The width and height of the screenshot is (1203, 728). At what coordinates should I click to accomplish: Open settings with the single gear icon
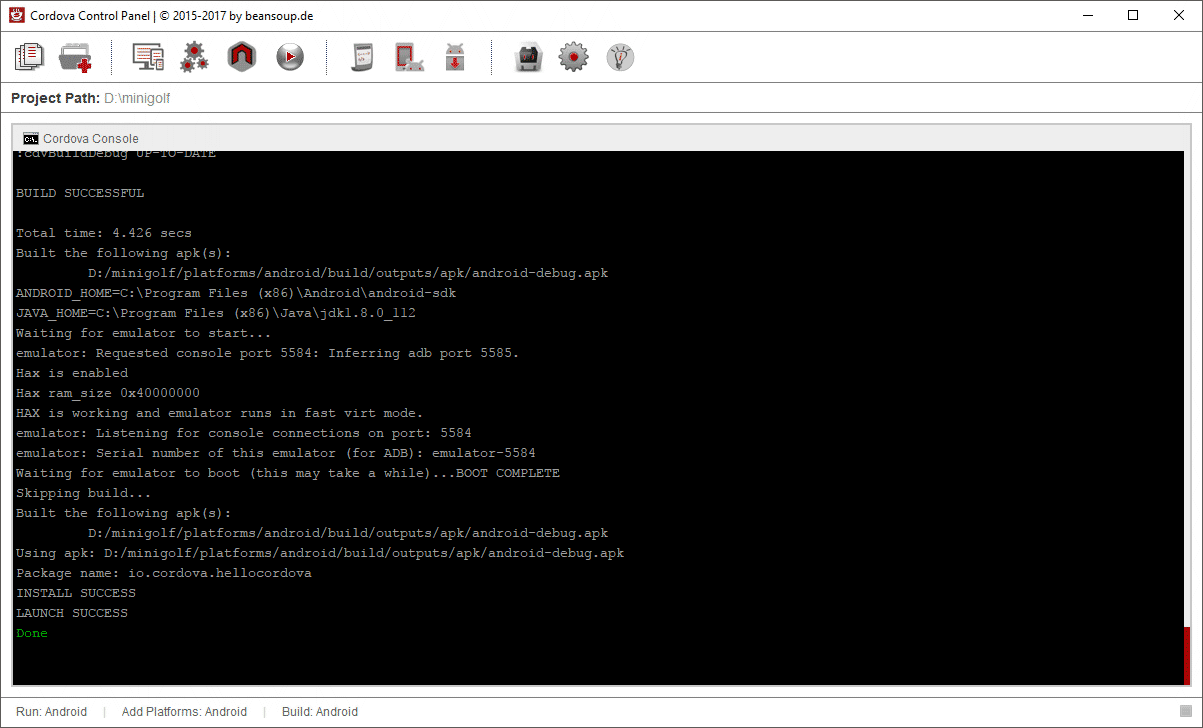573,57
